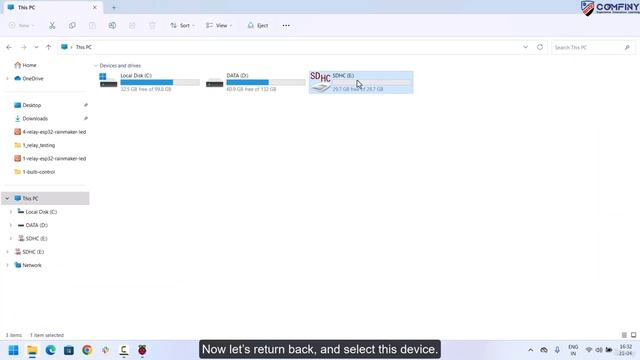Expand Local Disk (C:) in the sidebar tree
The height and width of the screenshot is (360, 640).
click(x=11, y=212)
